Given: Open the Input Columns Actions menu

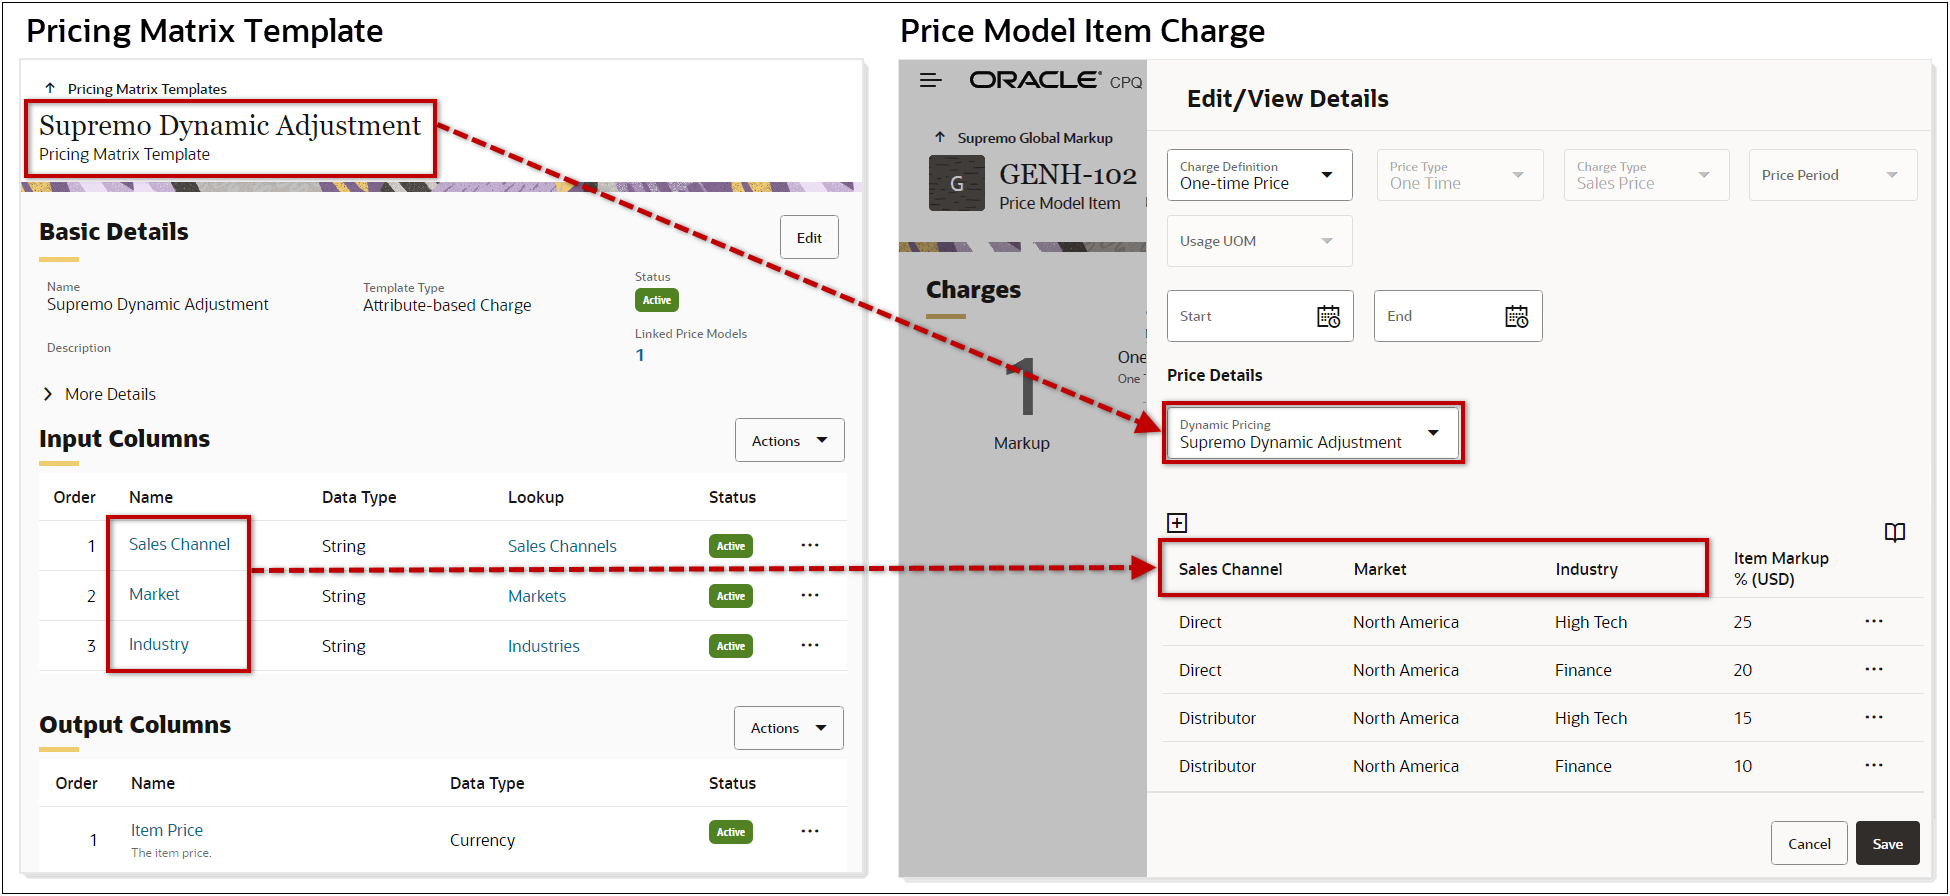Looking at the screenshot, I should coord(789,441).
